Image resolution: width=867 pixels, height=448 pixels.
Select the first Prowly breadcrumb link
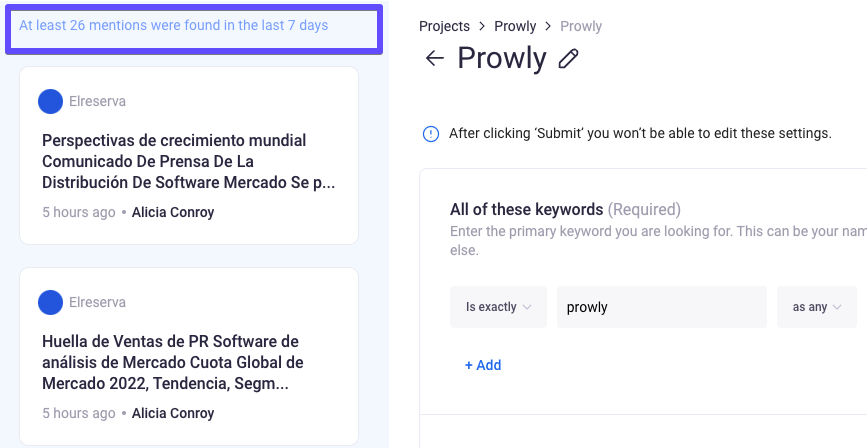[x=516, y=26]
